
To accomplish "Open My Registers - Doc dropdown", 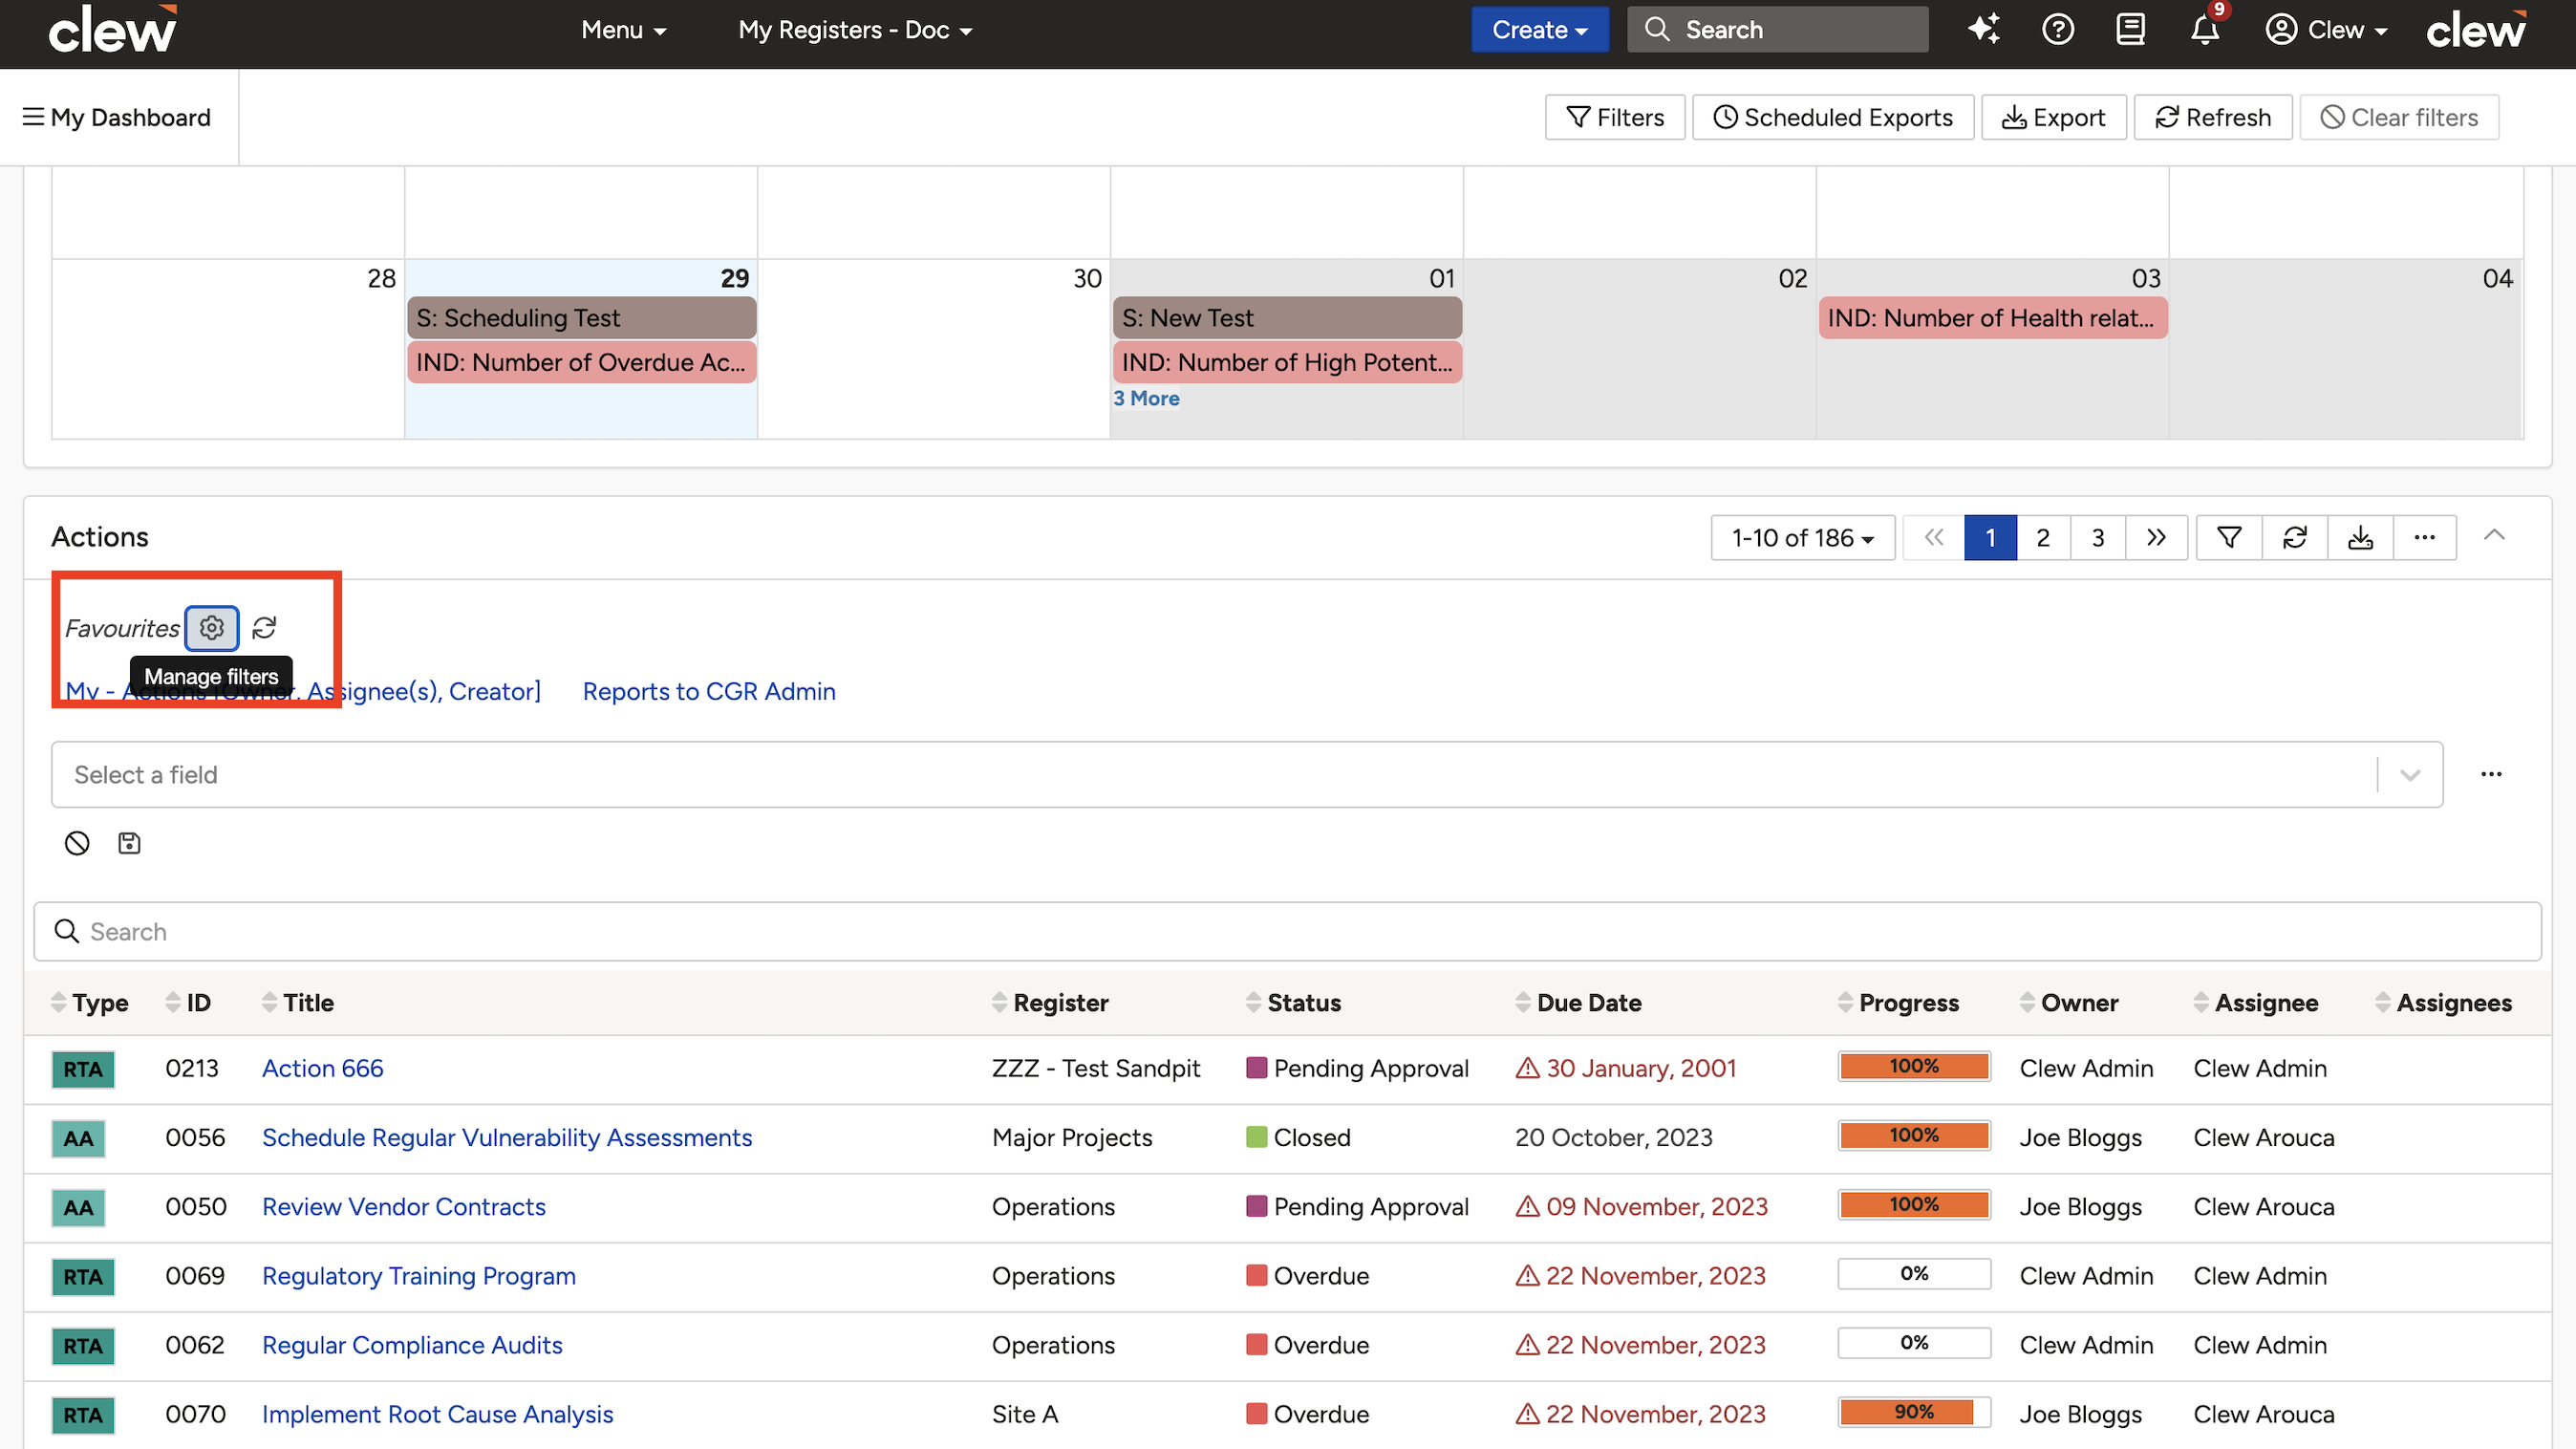I will (x=855, y=30).
